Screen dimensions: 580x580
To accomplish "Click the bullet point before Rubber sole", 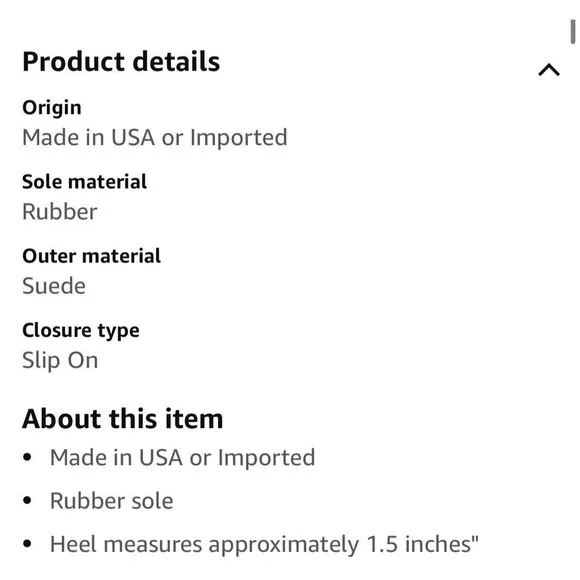I will pyautogui.click(x=27, y=500).
